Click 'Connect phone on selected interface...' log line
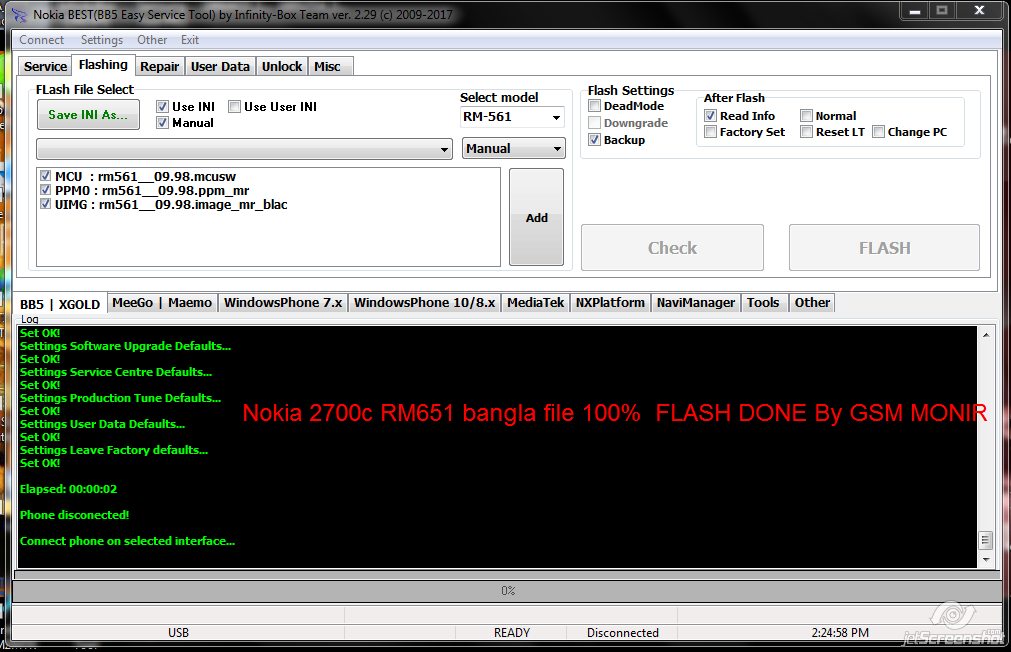 (x=127, y=540)
